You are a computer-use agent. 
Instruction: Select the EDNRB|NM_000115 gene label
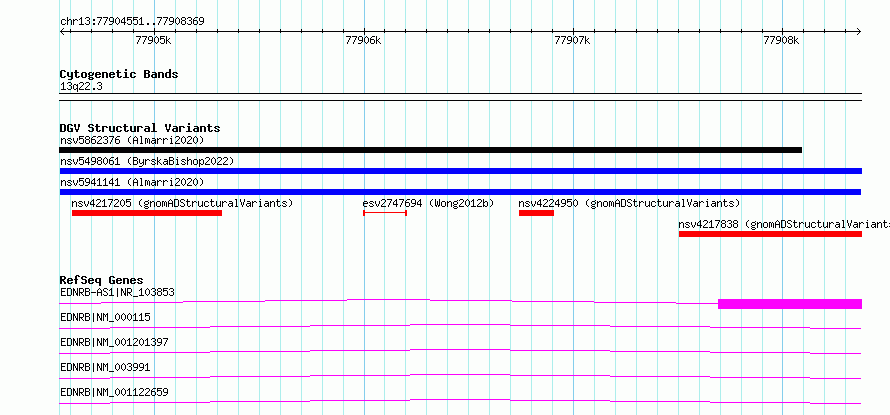pos(105,317)
